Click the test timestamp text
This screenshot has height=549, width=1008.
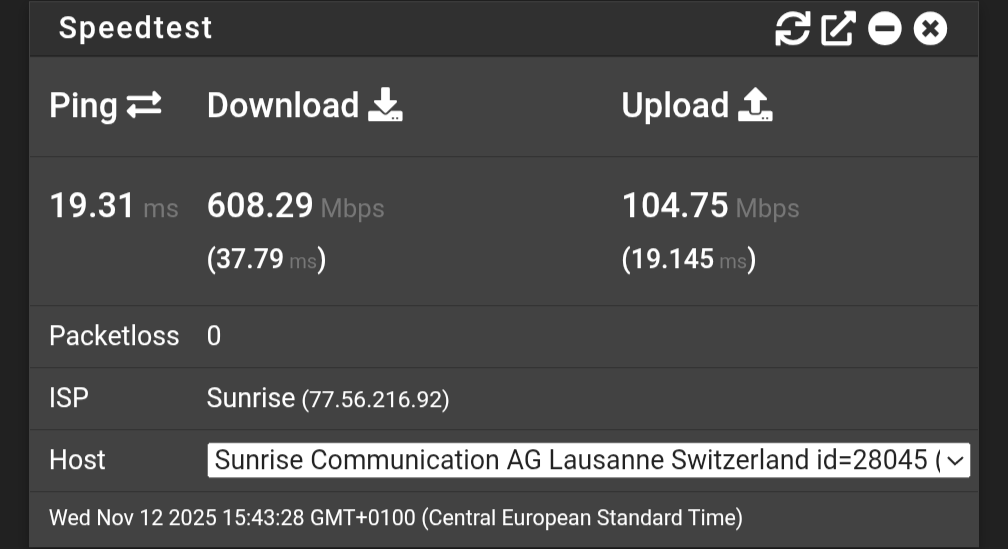(395, 518)
